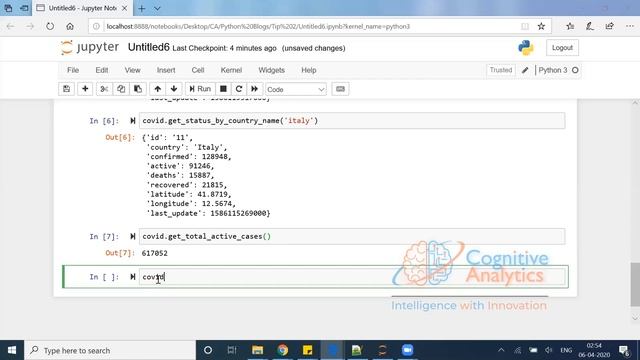Click into the active cell containing covid
This screenshot has height=360, width=640.
coord(352,277)
